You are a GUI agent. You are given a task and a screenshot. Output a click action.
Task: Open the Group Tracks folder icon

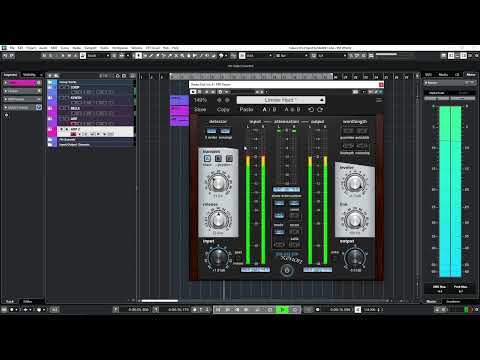(50, 82)
